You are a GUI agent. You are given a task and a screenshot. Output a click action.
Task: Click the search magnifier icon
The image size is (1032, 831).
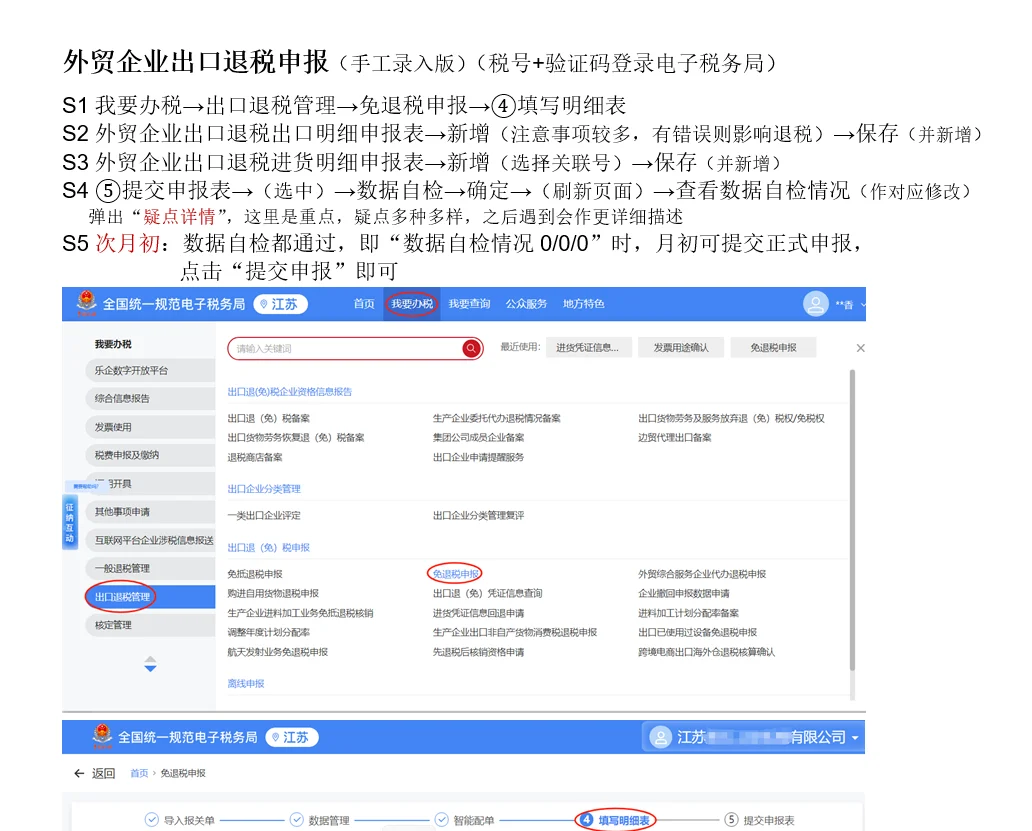[x=470, y=348]
